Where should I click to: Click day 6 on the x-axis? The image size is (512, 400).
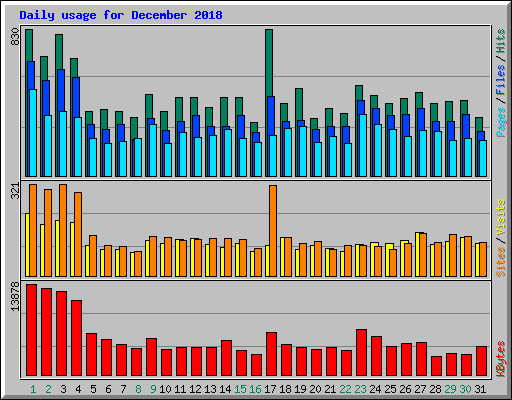pyautogui.click(x=108, y=389)
